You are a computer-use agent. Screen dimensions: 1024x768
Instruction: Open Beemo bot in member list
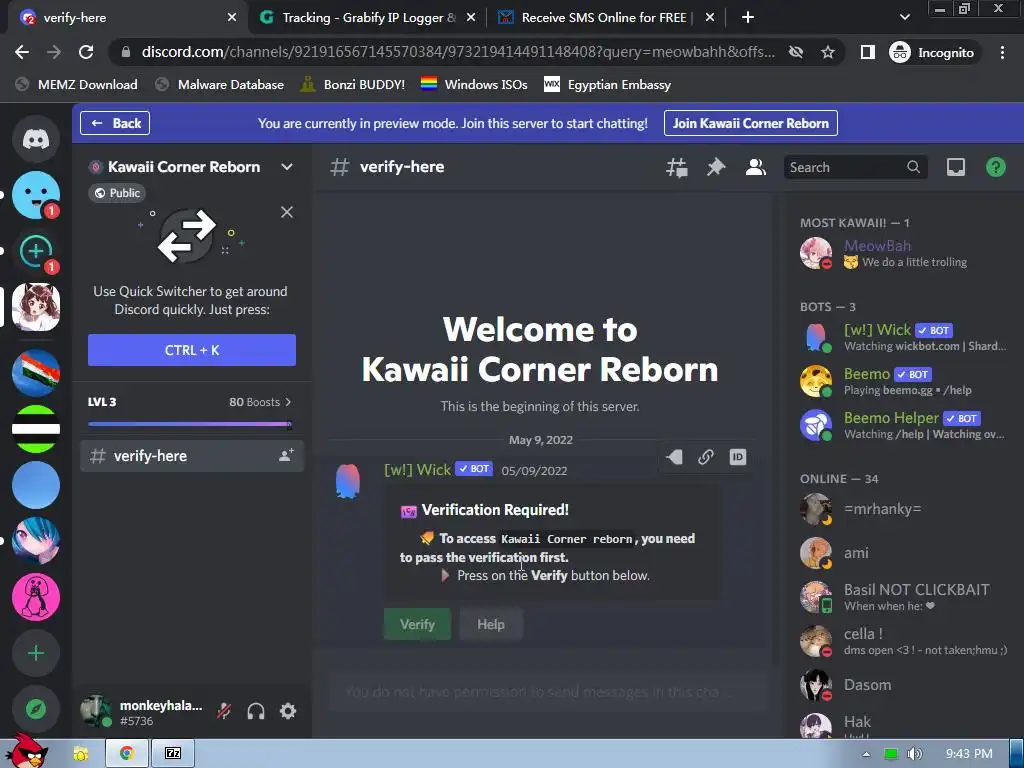pos(904,381)
